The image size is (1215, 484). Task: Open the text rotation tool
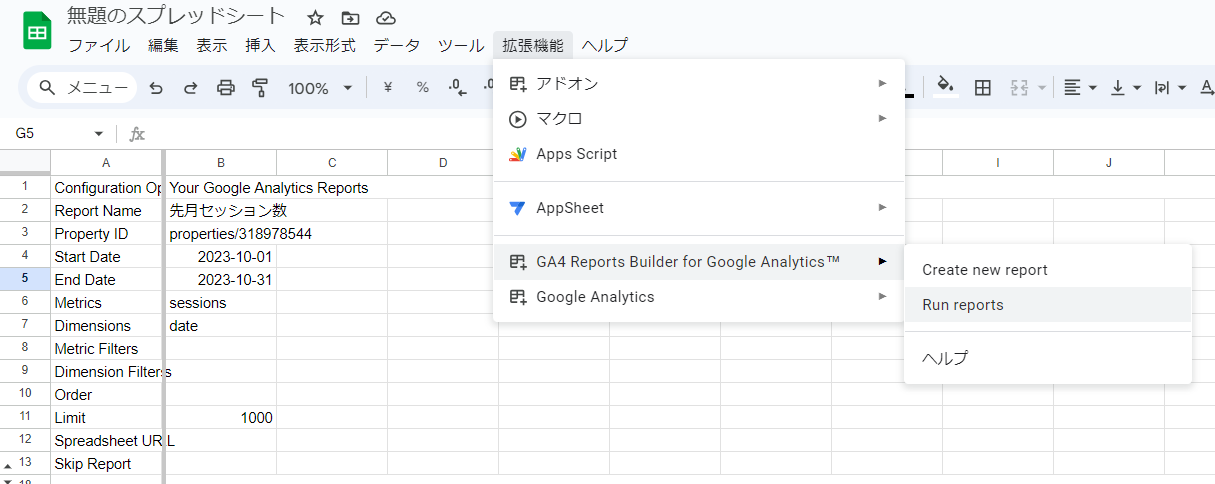click(x=1206, y=88)
